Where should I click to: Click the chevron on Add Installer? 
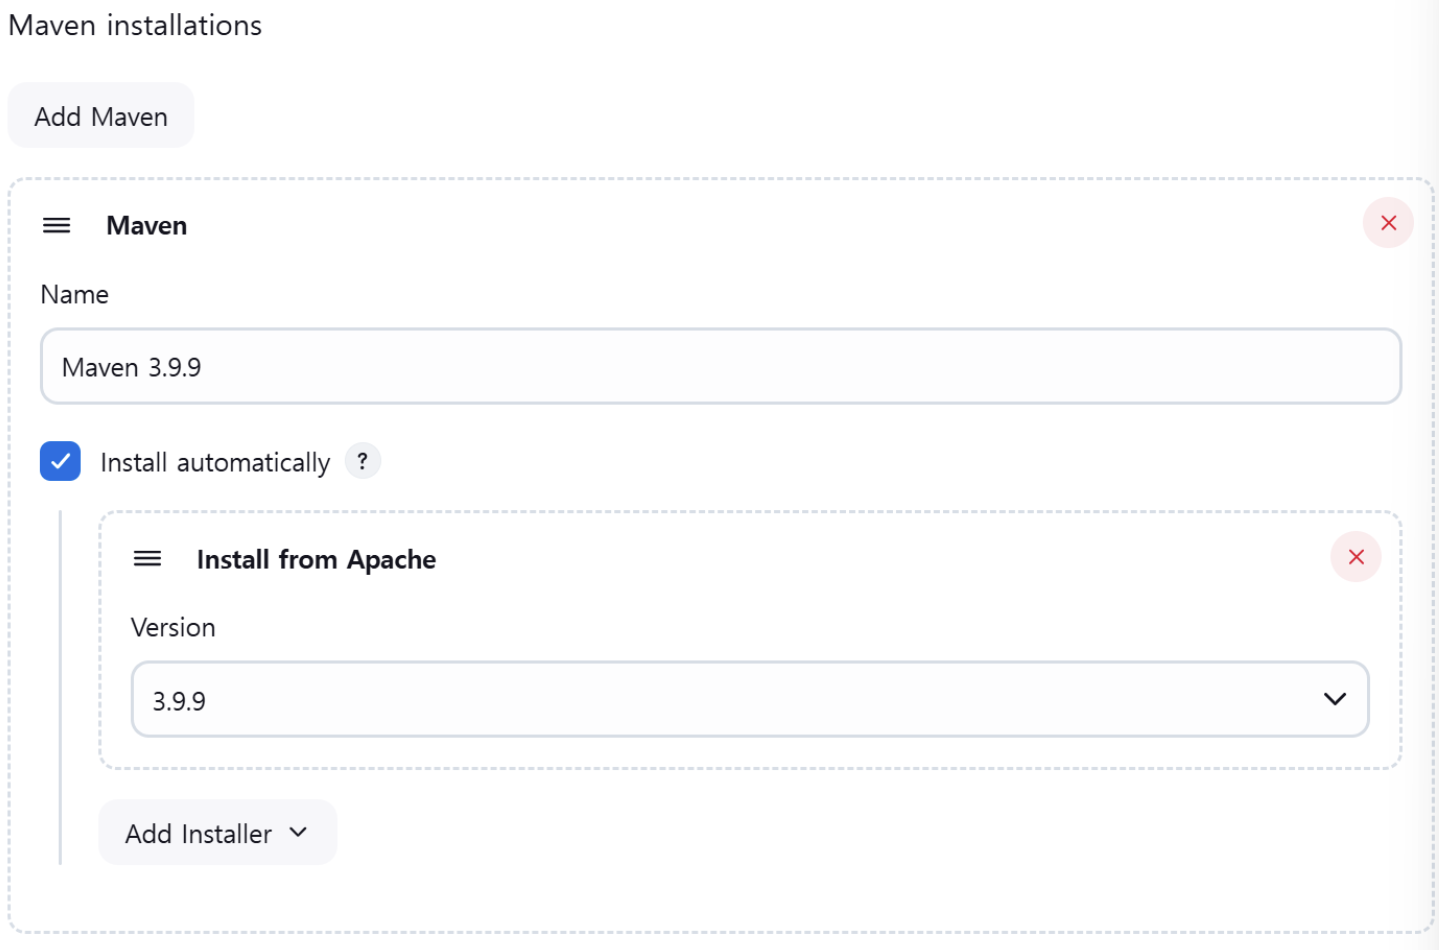298,832
